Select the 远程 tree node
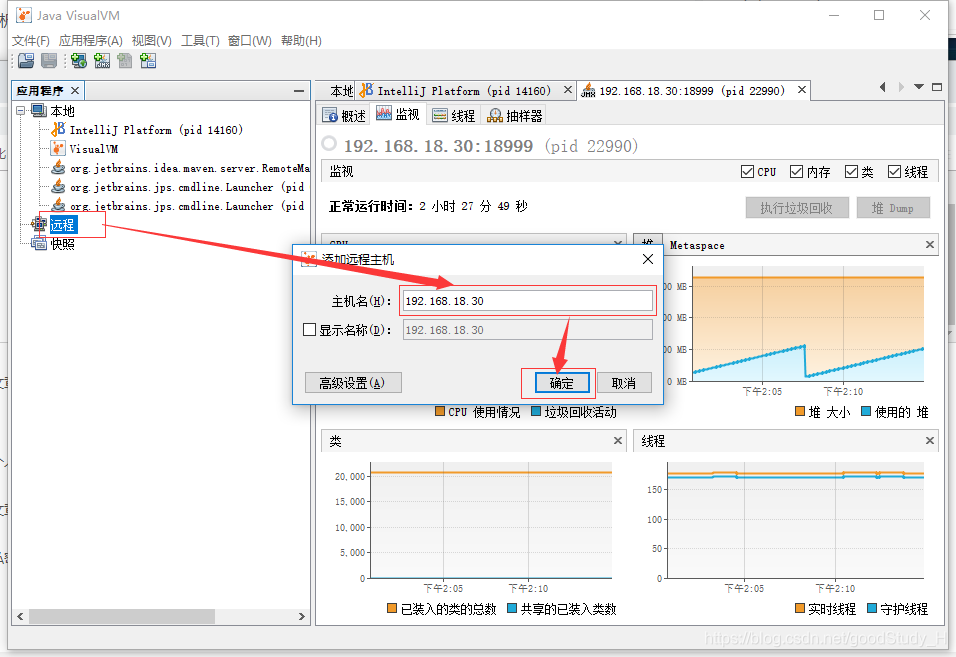 pos(63,224)
